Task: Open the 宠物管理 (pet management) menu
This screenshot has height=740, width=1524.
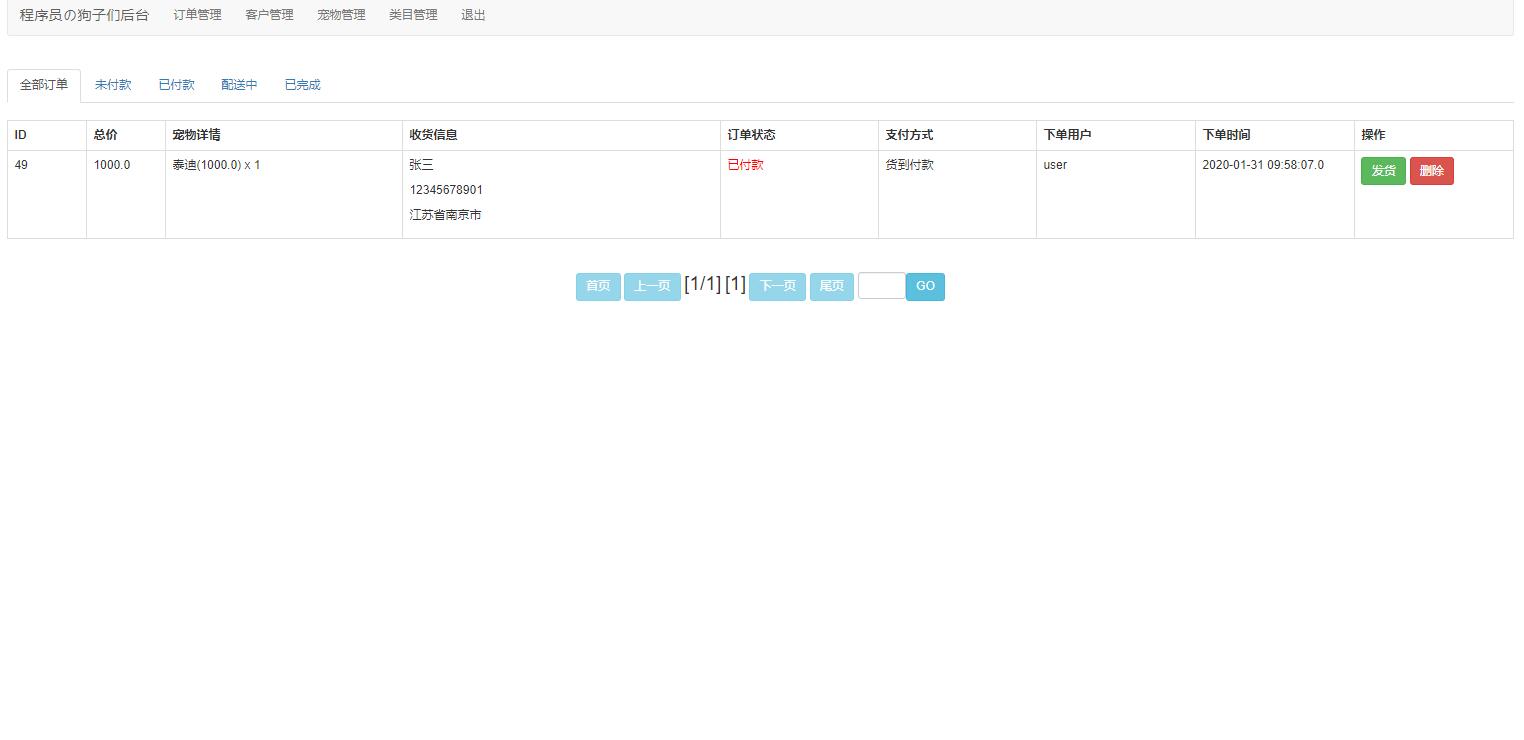Action: (340, 15)
